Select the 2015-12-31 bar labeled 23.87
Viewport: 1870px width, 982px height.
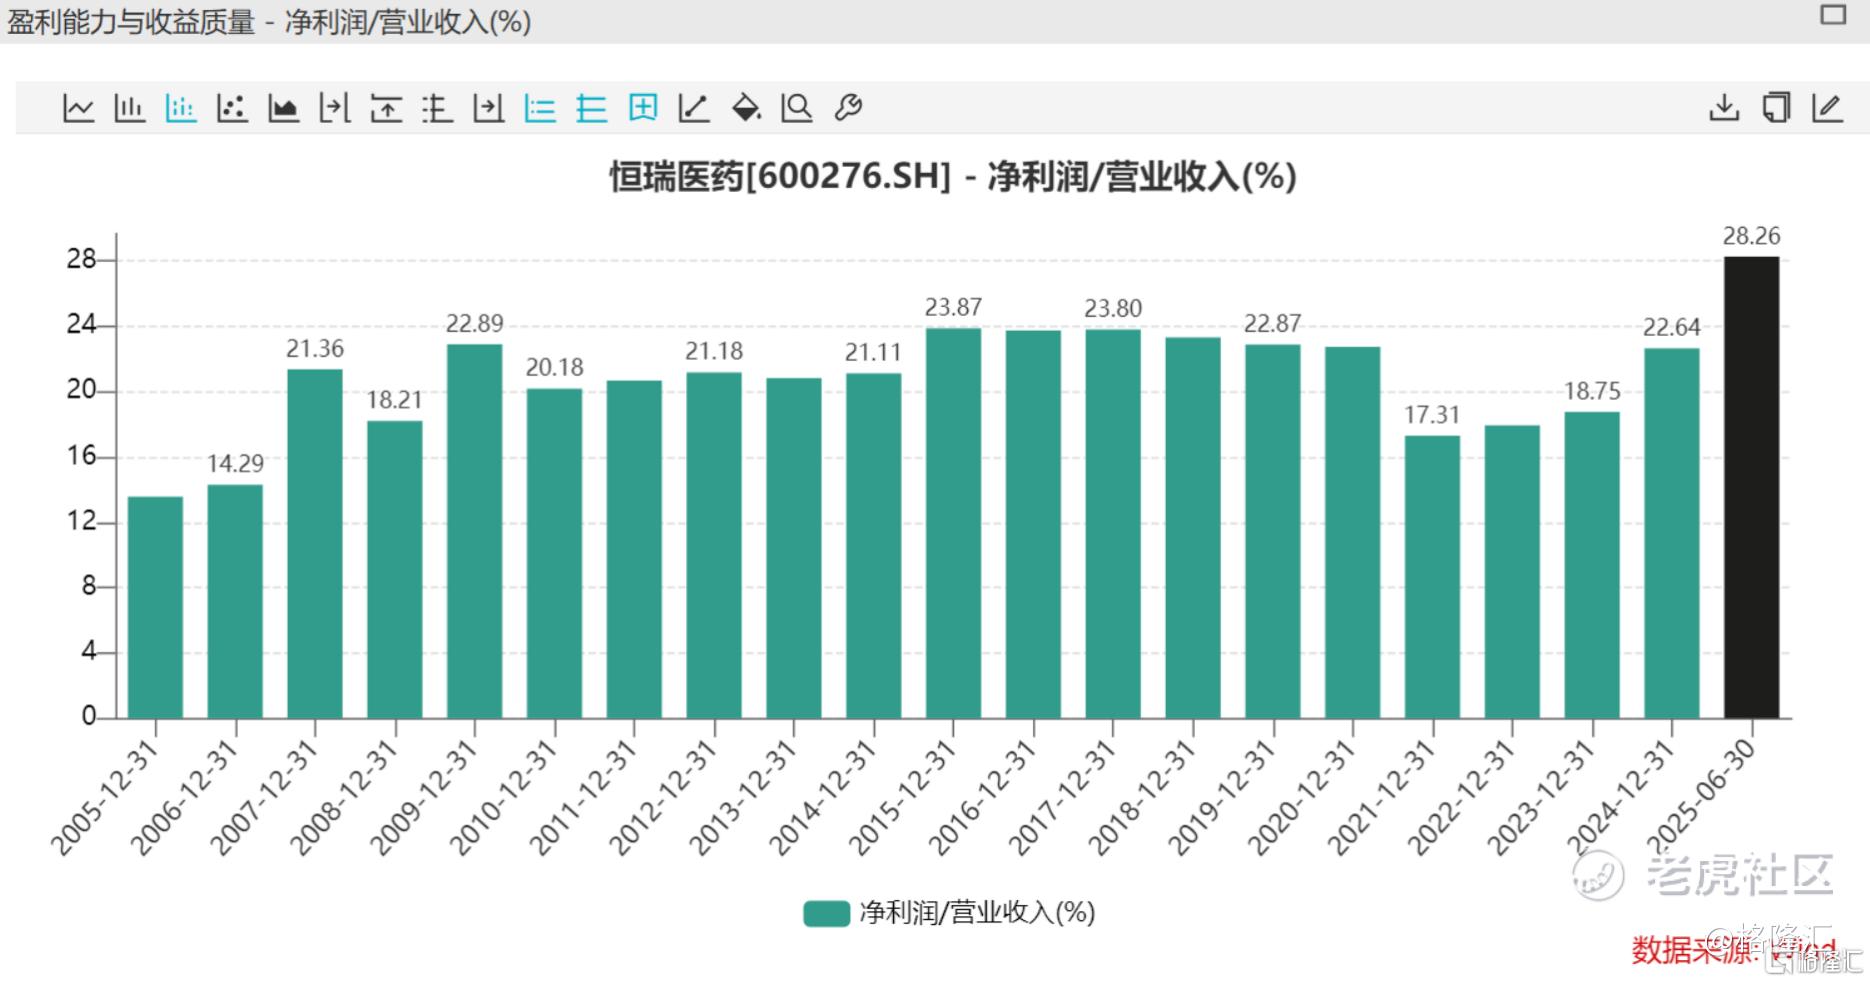[953, 523]
